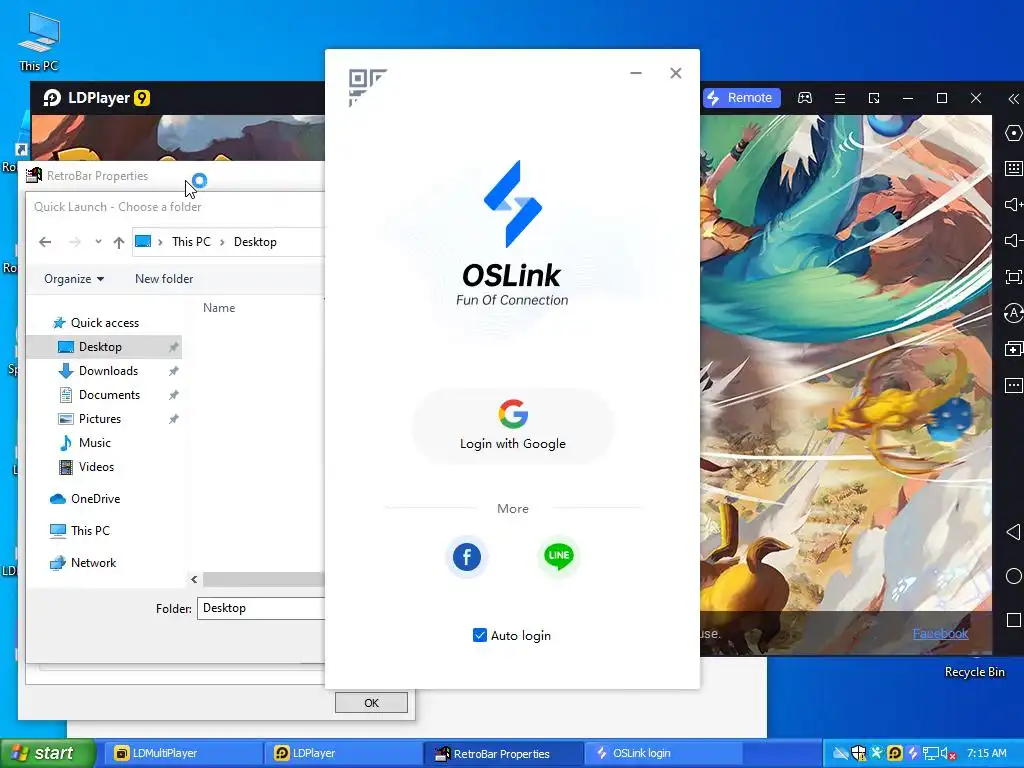Click the Folder name input field
This screenshot has width=1024, height=768.
coord(261,608)
